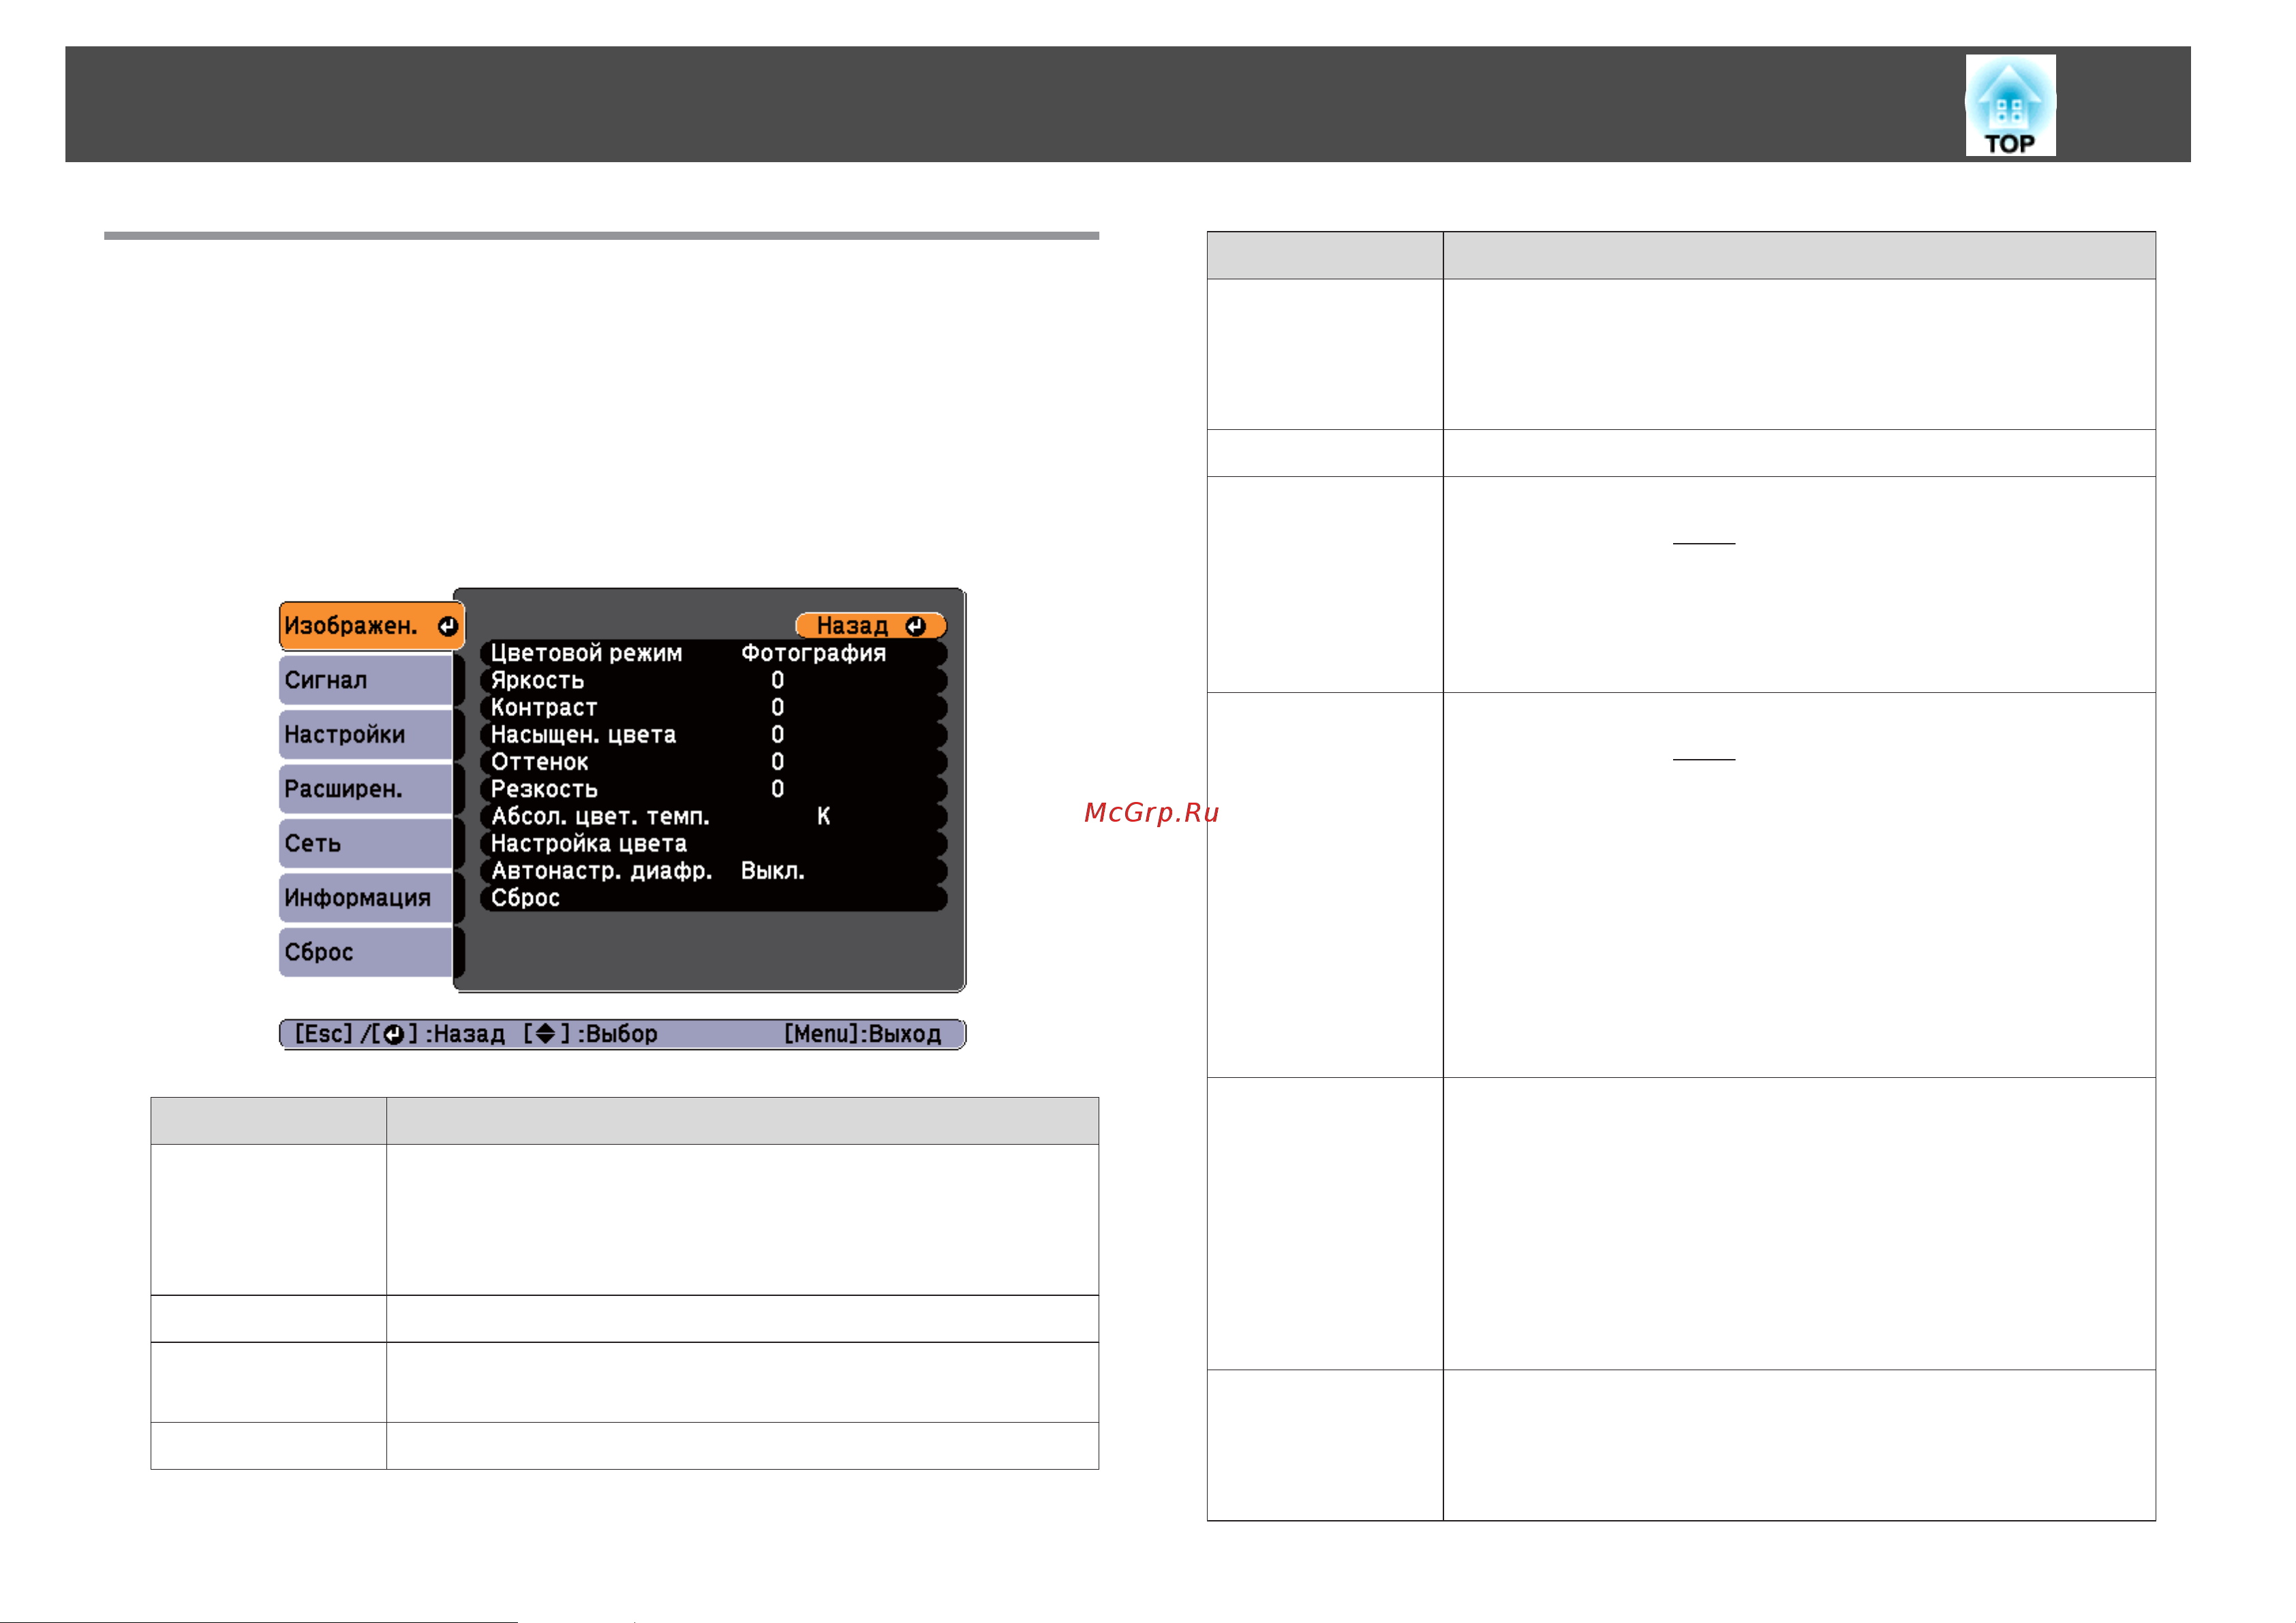
Task: Select the Абсол. цвет. темп. row
Action: 713,816
